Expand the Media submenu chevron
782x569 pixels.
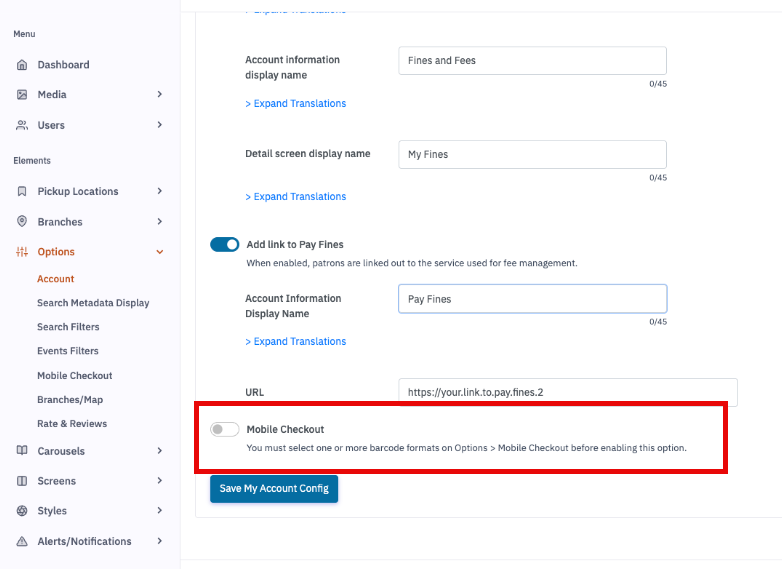(x=160, y=95)
